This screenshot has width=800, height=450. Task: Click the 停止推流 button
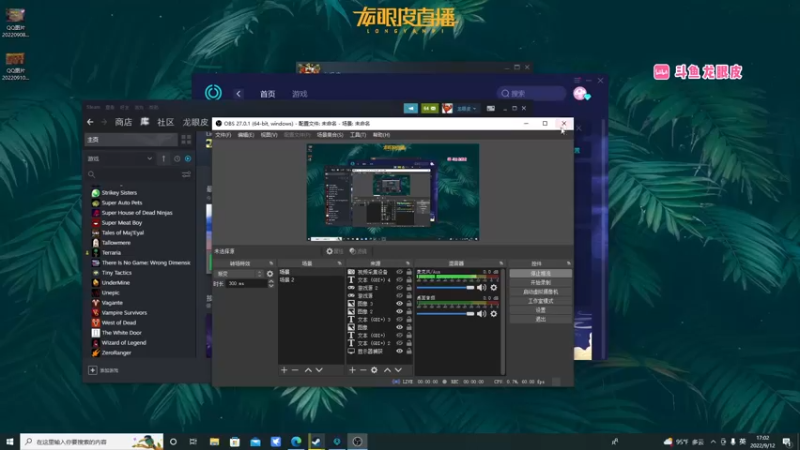tap(540, 273)
